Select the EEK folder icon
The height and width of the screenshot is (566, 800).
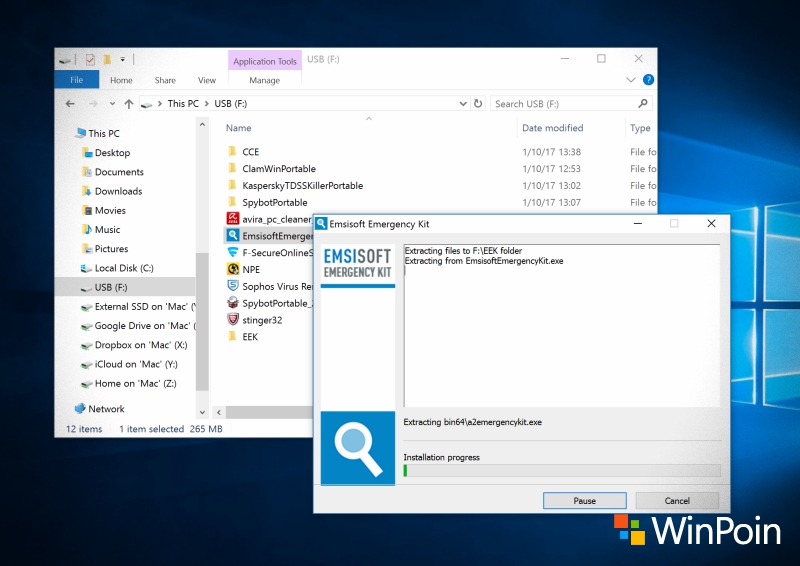click(x=233, y=336)
